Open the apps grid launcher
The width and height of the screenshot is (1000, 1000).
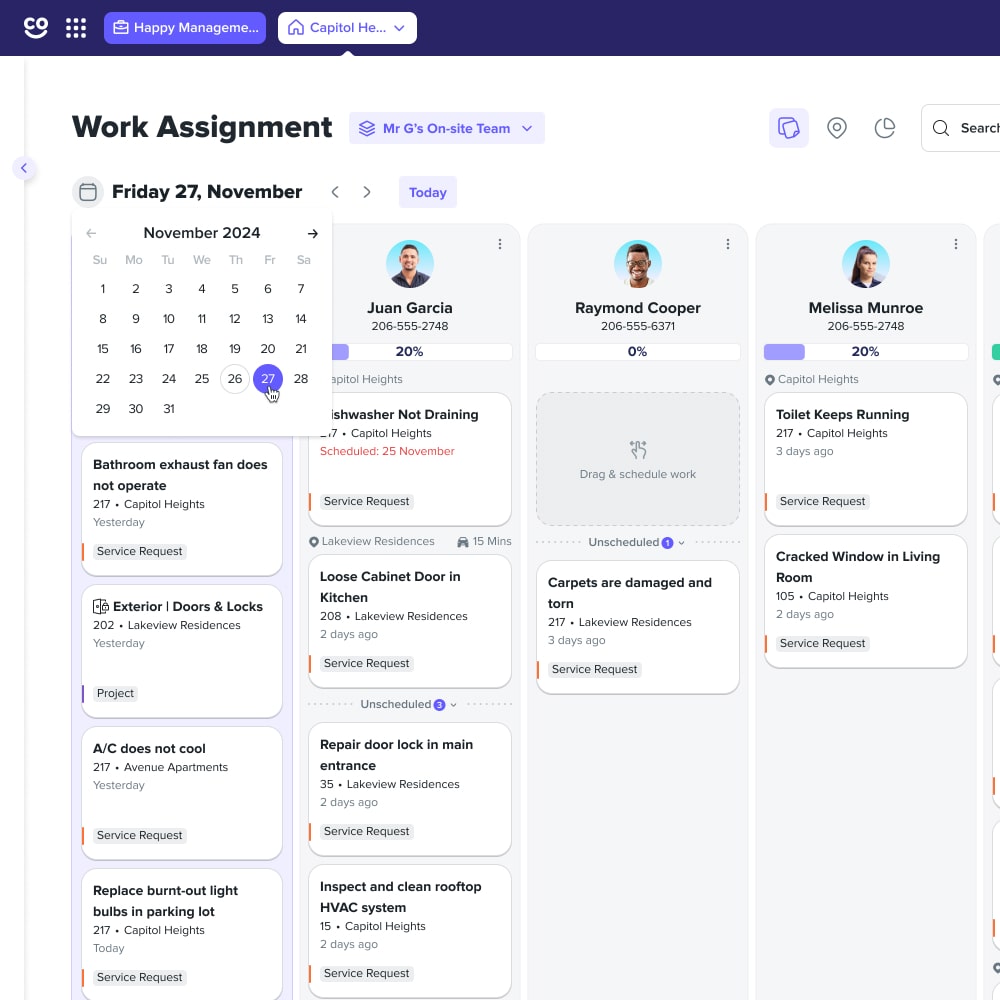76,27
